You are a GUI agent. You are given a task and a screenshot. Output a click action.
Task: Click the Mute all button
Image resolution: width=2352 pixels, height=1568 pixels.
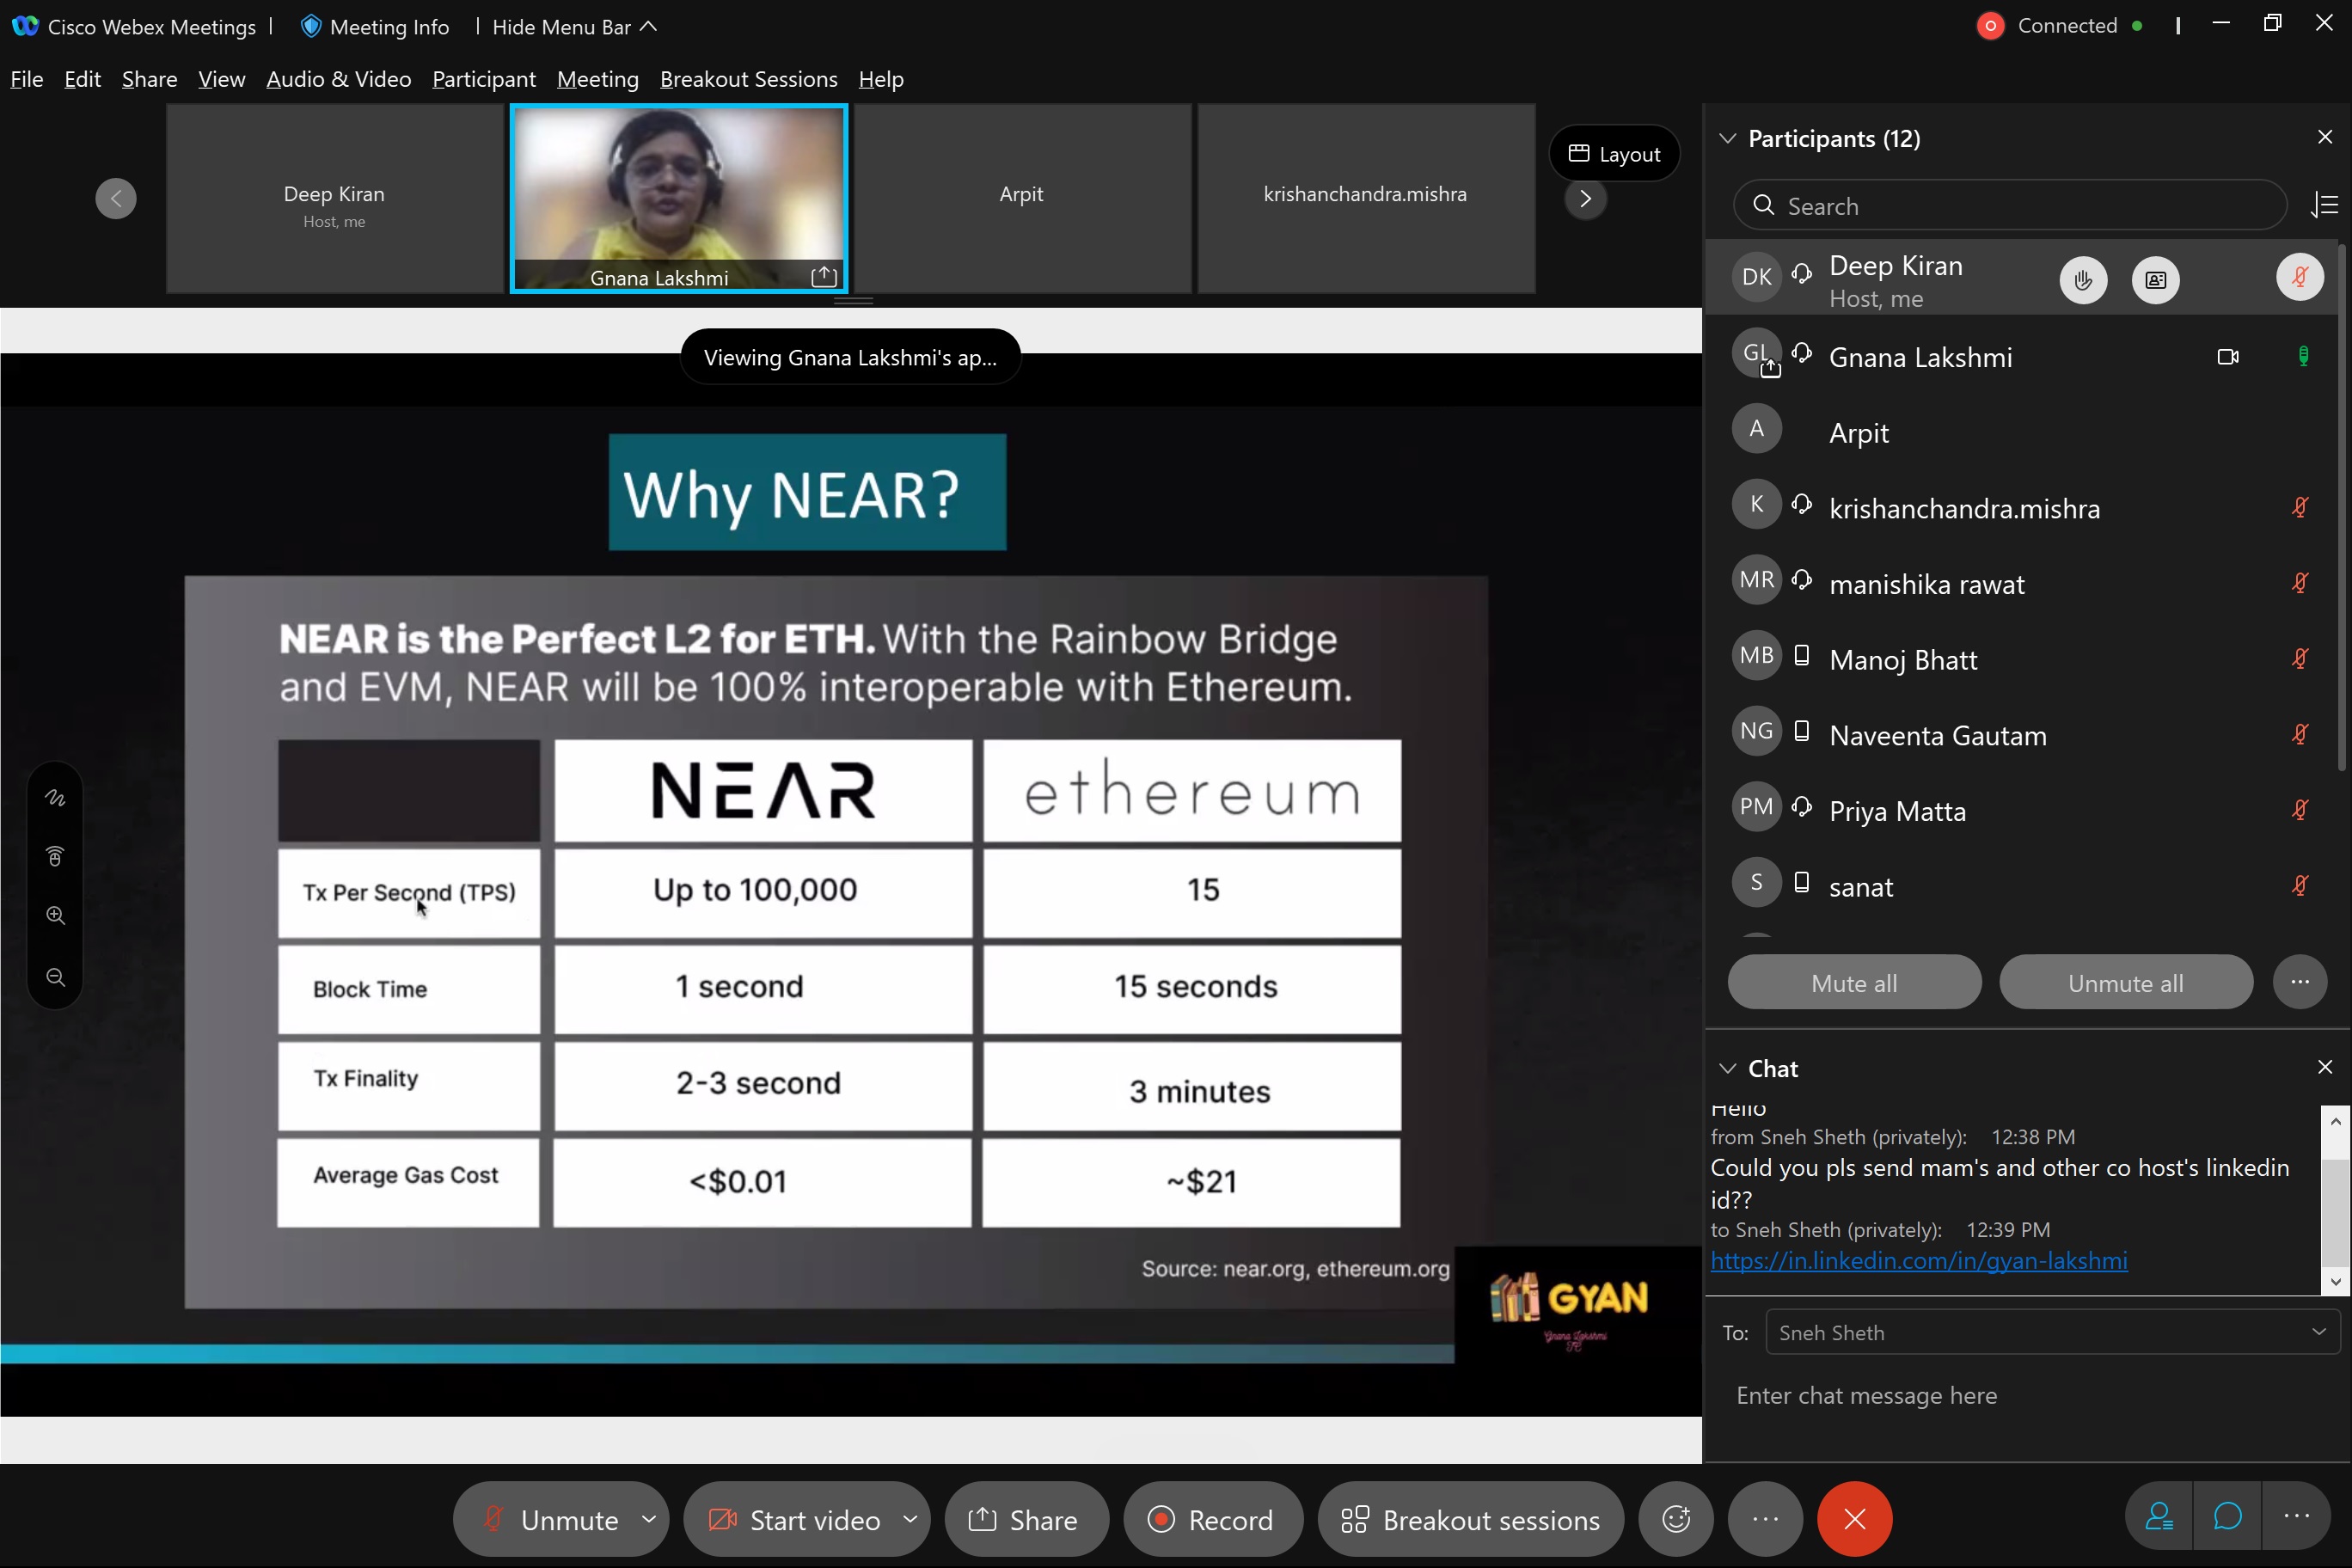click(1853, 982)
